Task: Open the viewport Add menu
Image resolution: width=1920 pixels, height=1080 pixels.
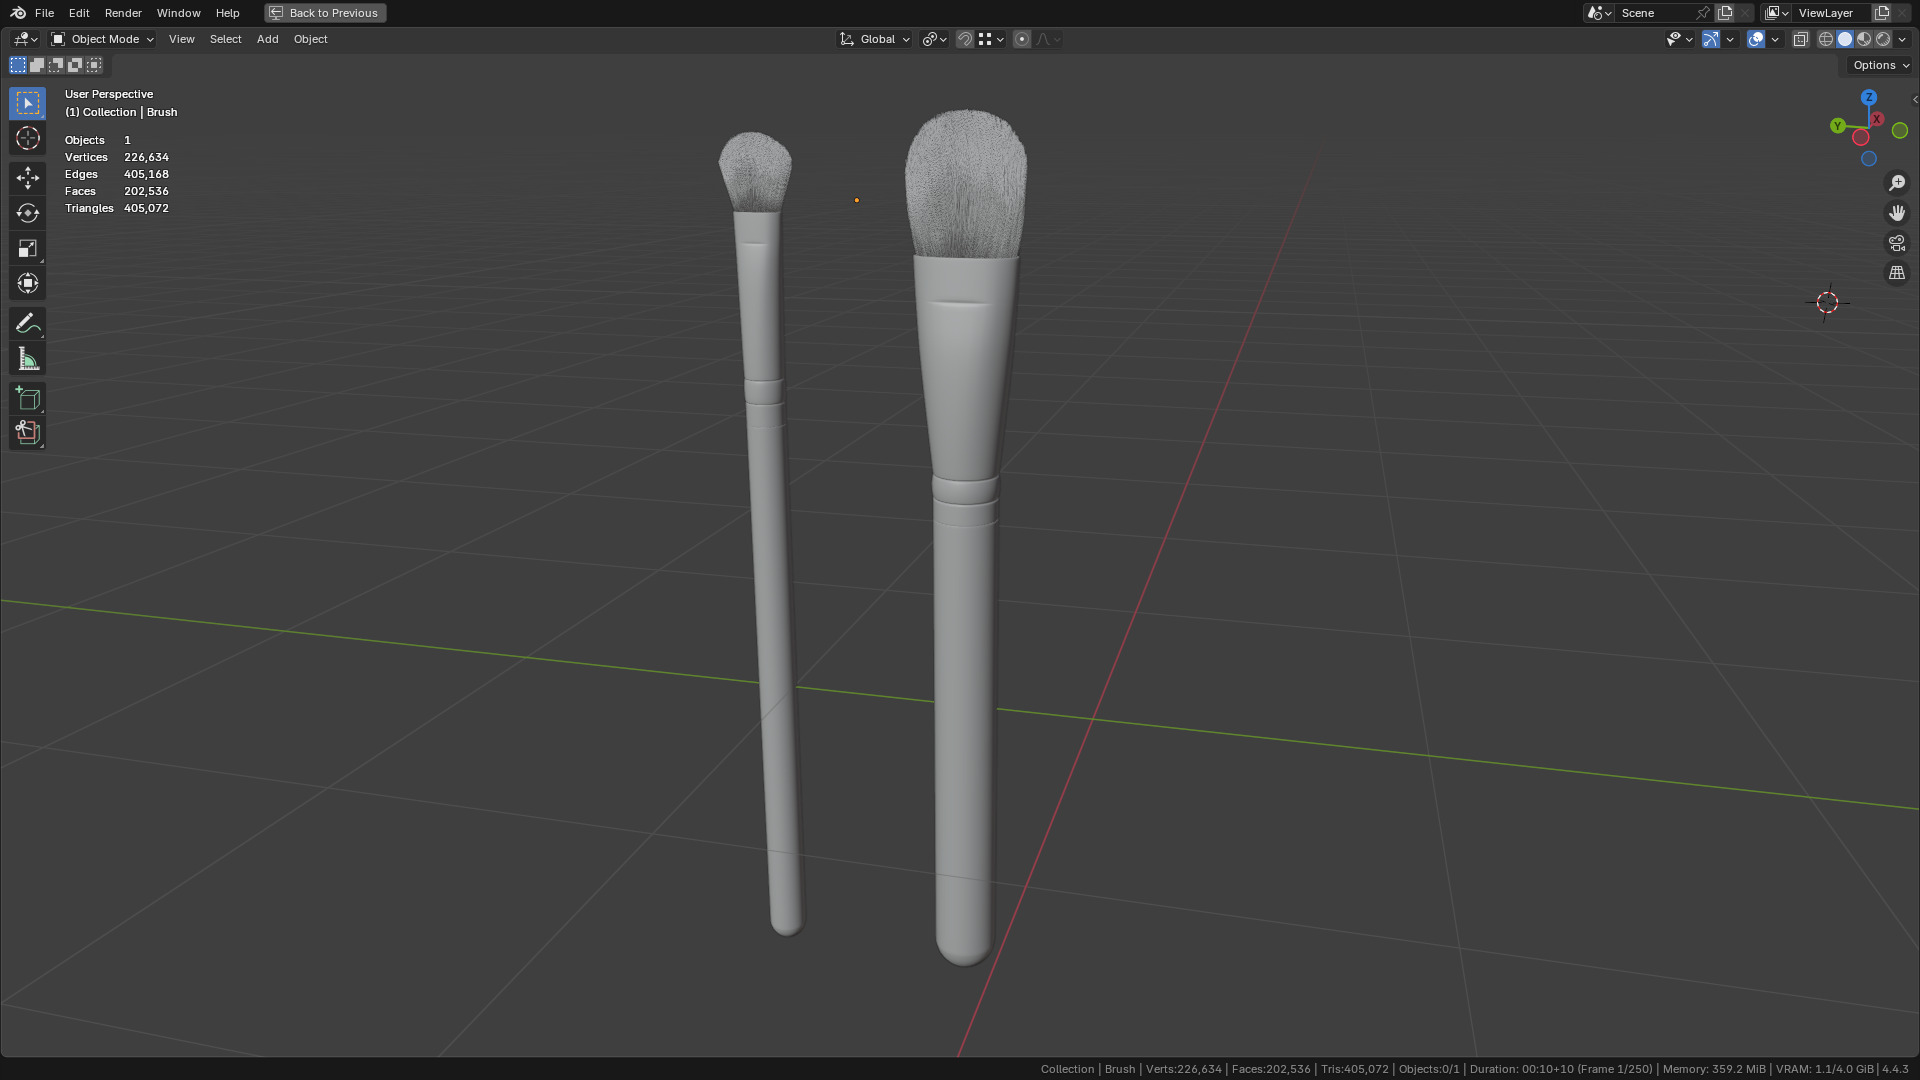Action: click(267, 39)
